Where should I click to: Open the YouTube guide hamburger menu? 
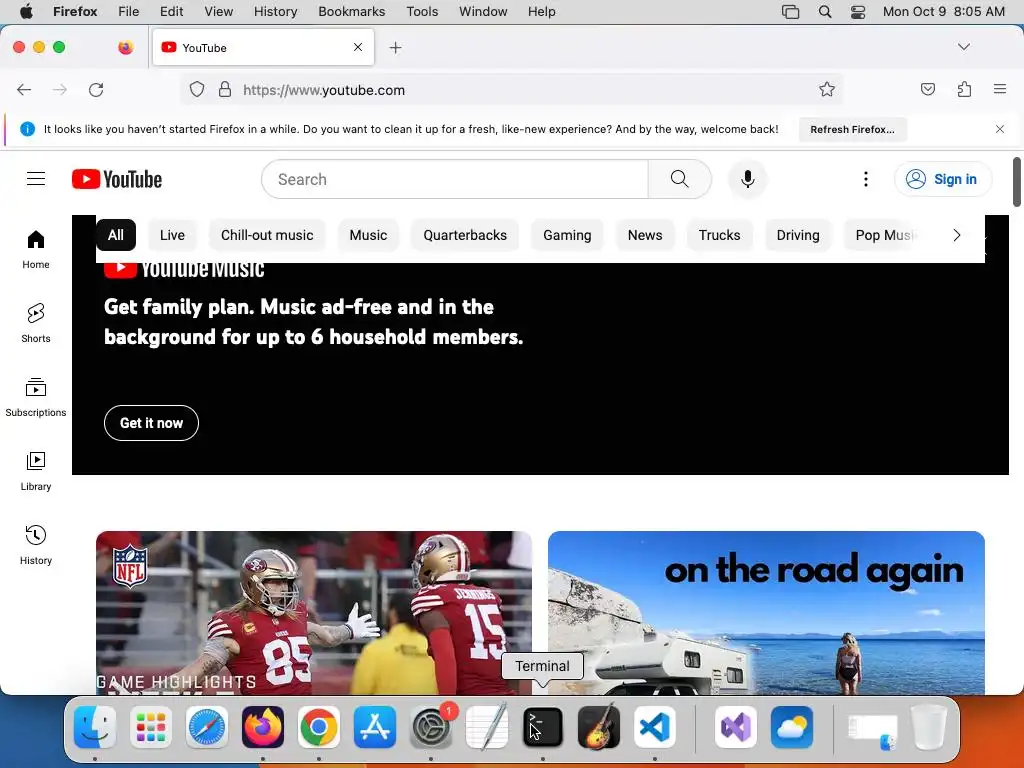(36, 179)
